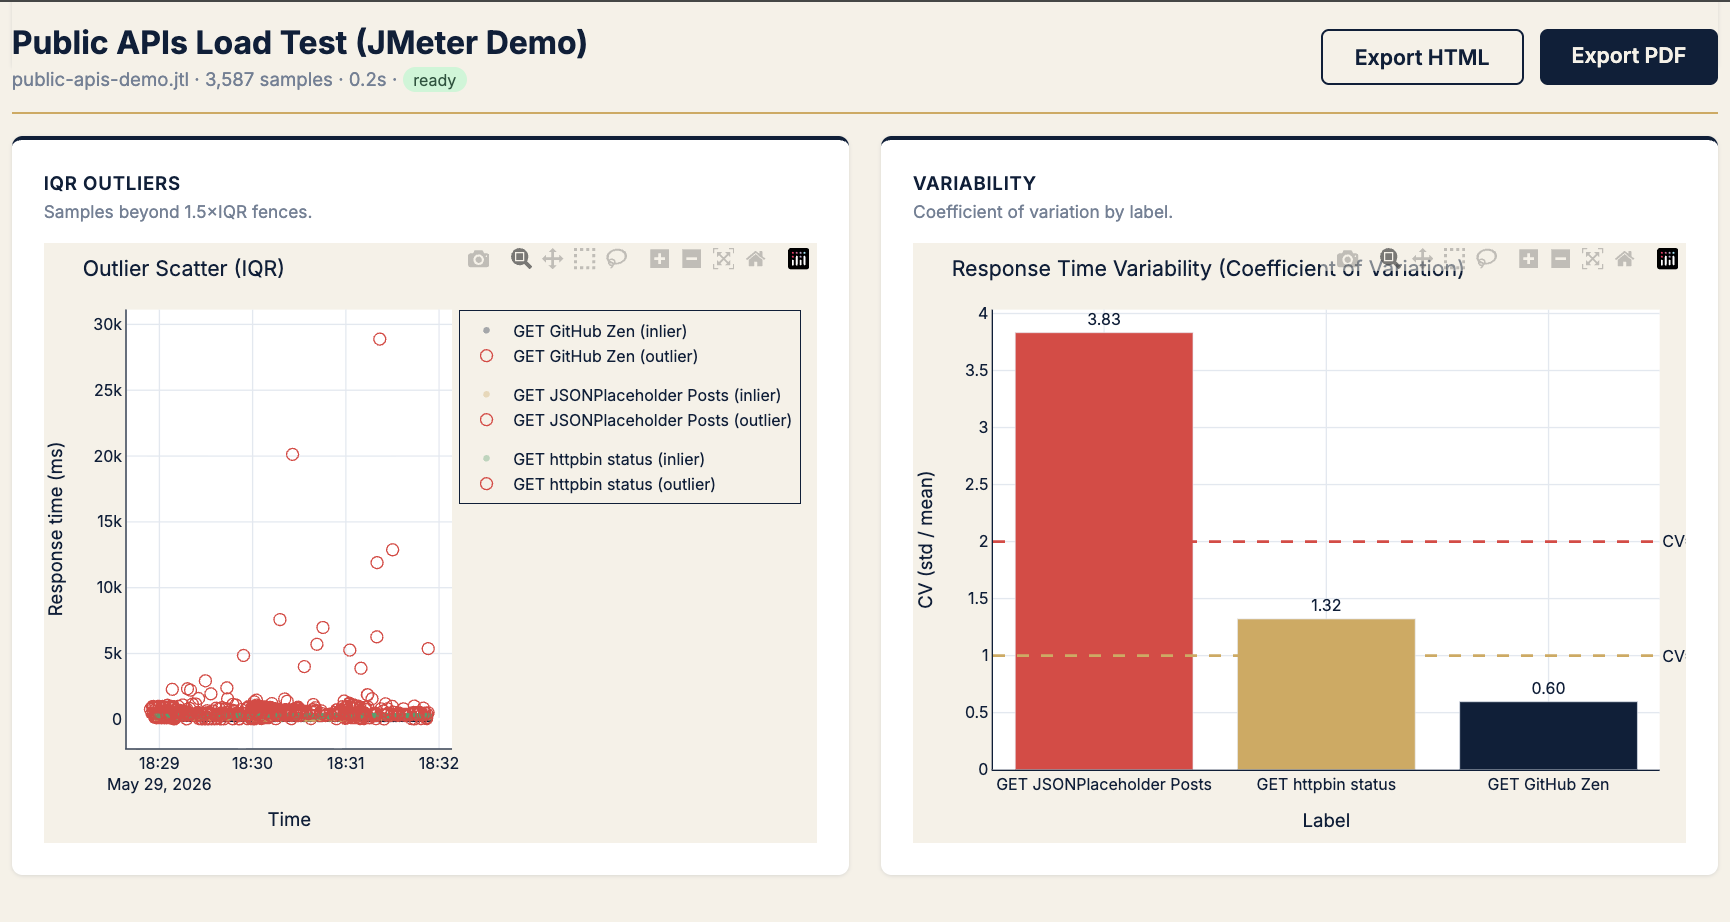The height and width of the screenshot is (922, 1730).
Task: Click the 'Outlier Scatter (IQR)' chart title
Action: pos(184,268)
